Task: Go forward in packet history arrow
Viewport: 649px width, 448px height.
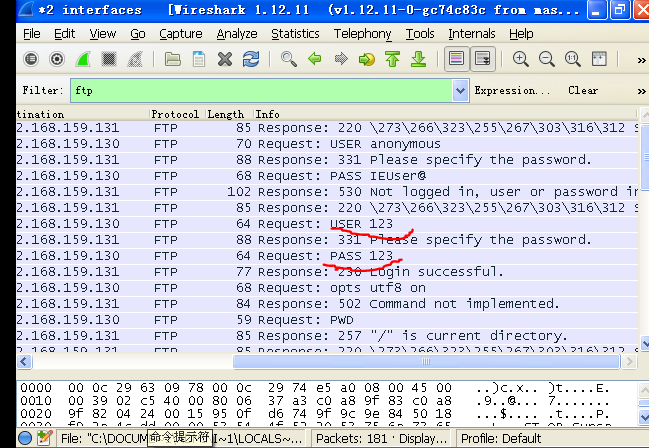Action: click(x=341, y=59)
